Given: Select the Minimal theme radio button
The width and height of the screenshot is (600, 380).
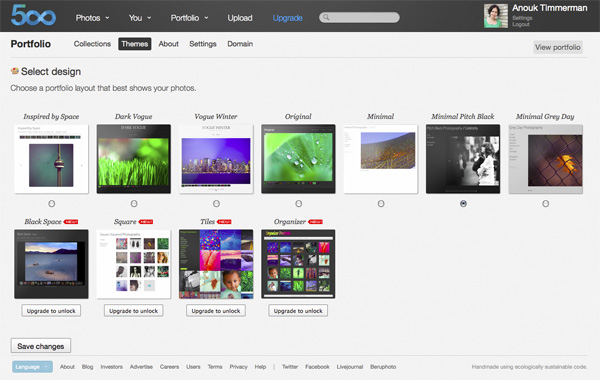Looking at the screenshot, I should coord(381,204).
